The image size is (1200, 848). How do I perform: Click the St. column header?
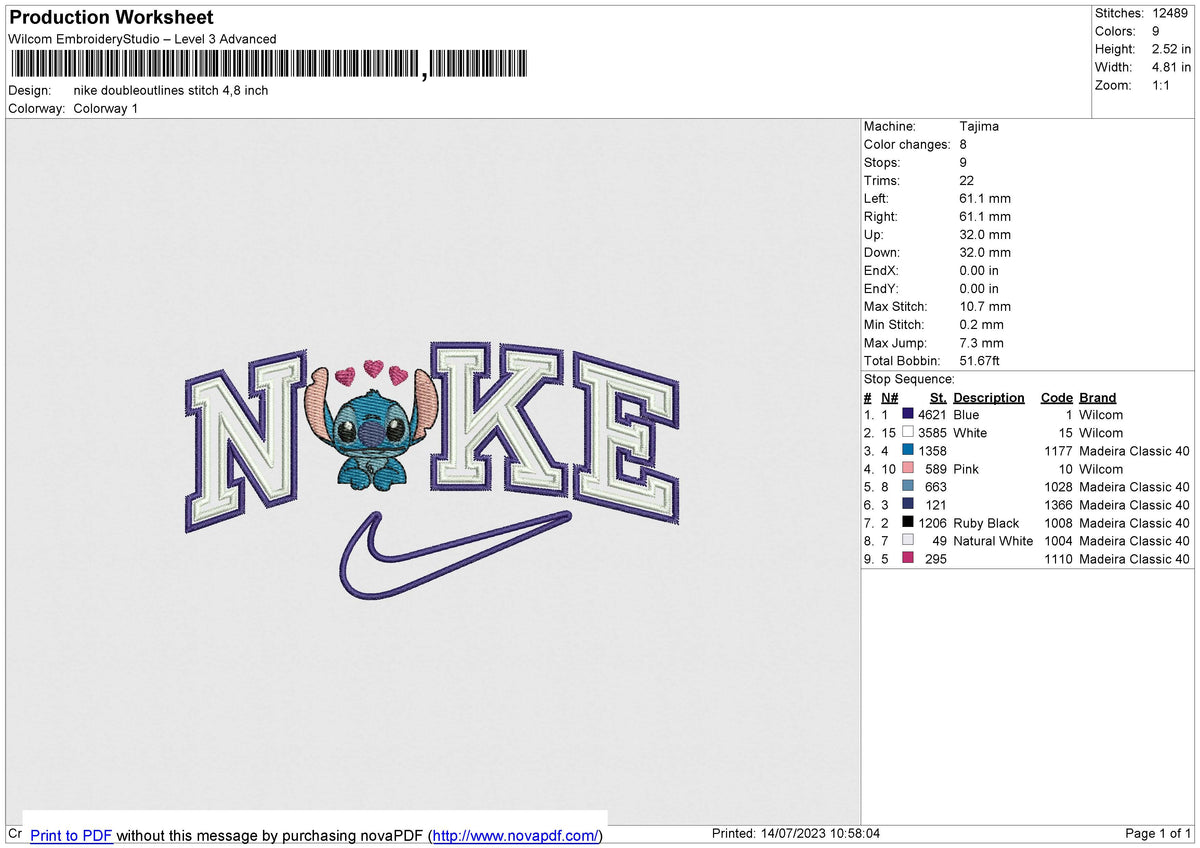[x=938, y=397]
